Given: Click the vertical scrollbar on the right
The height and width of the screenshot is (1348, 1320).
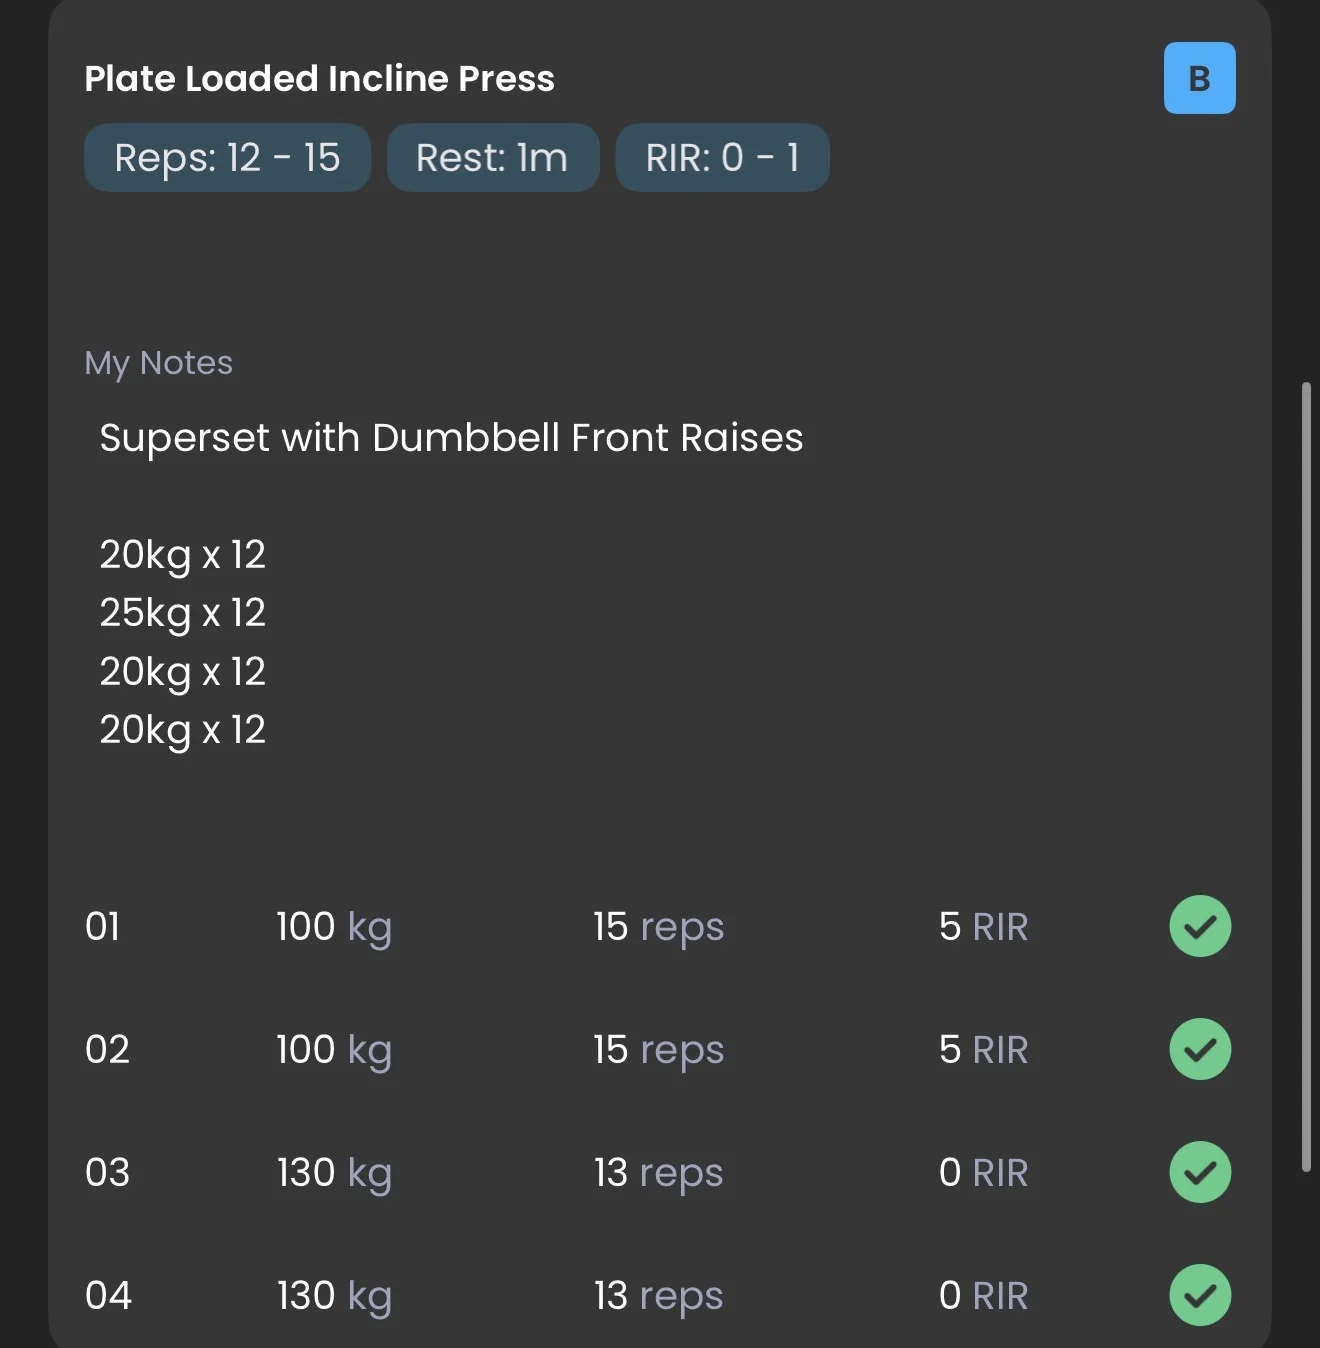Looking at the screenshot, I should [x=1306, y=776].
